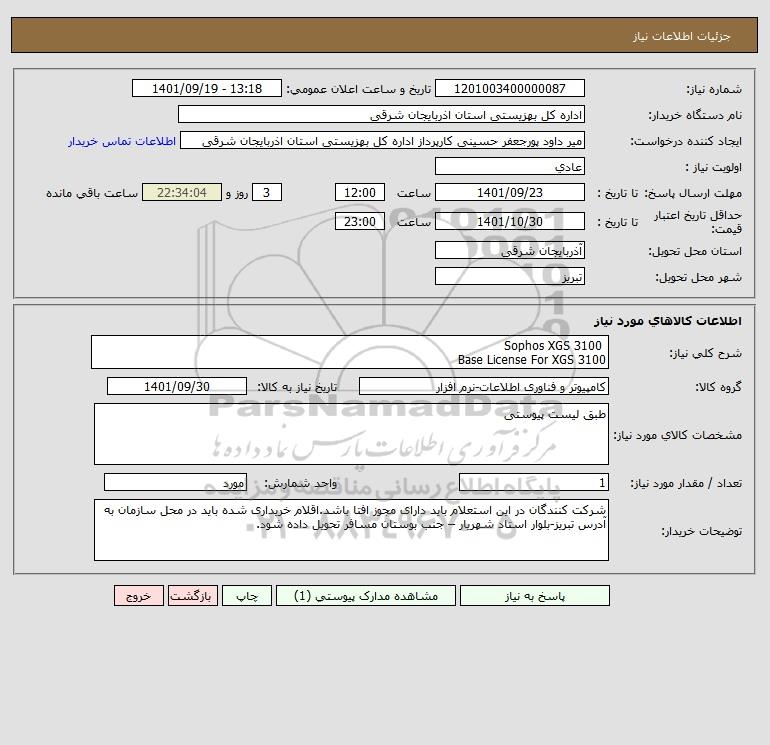Click the request creator name field

pyautogui.click(x=383, y=140)
